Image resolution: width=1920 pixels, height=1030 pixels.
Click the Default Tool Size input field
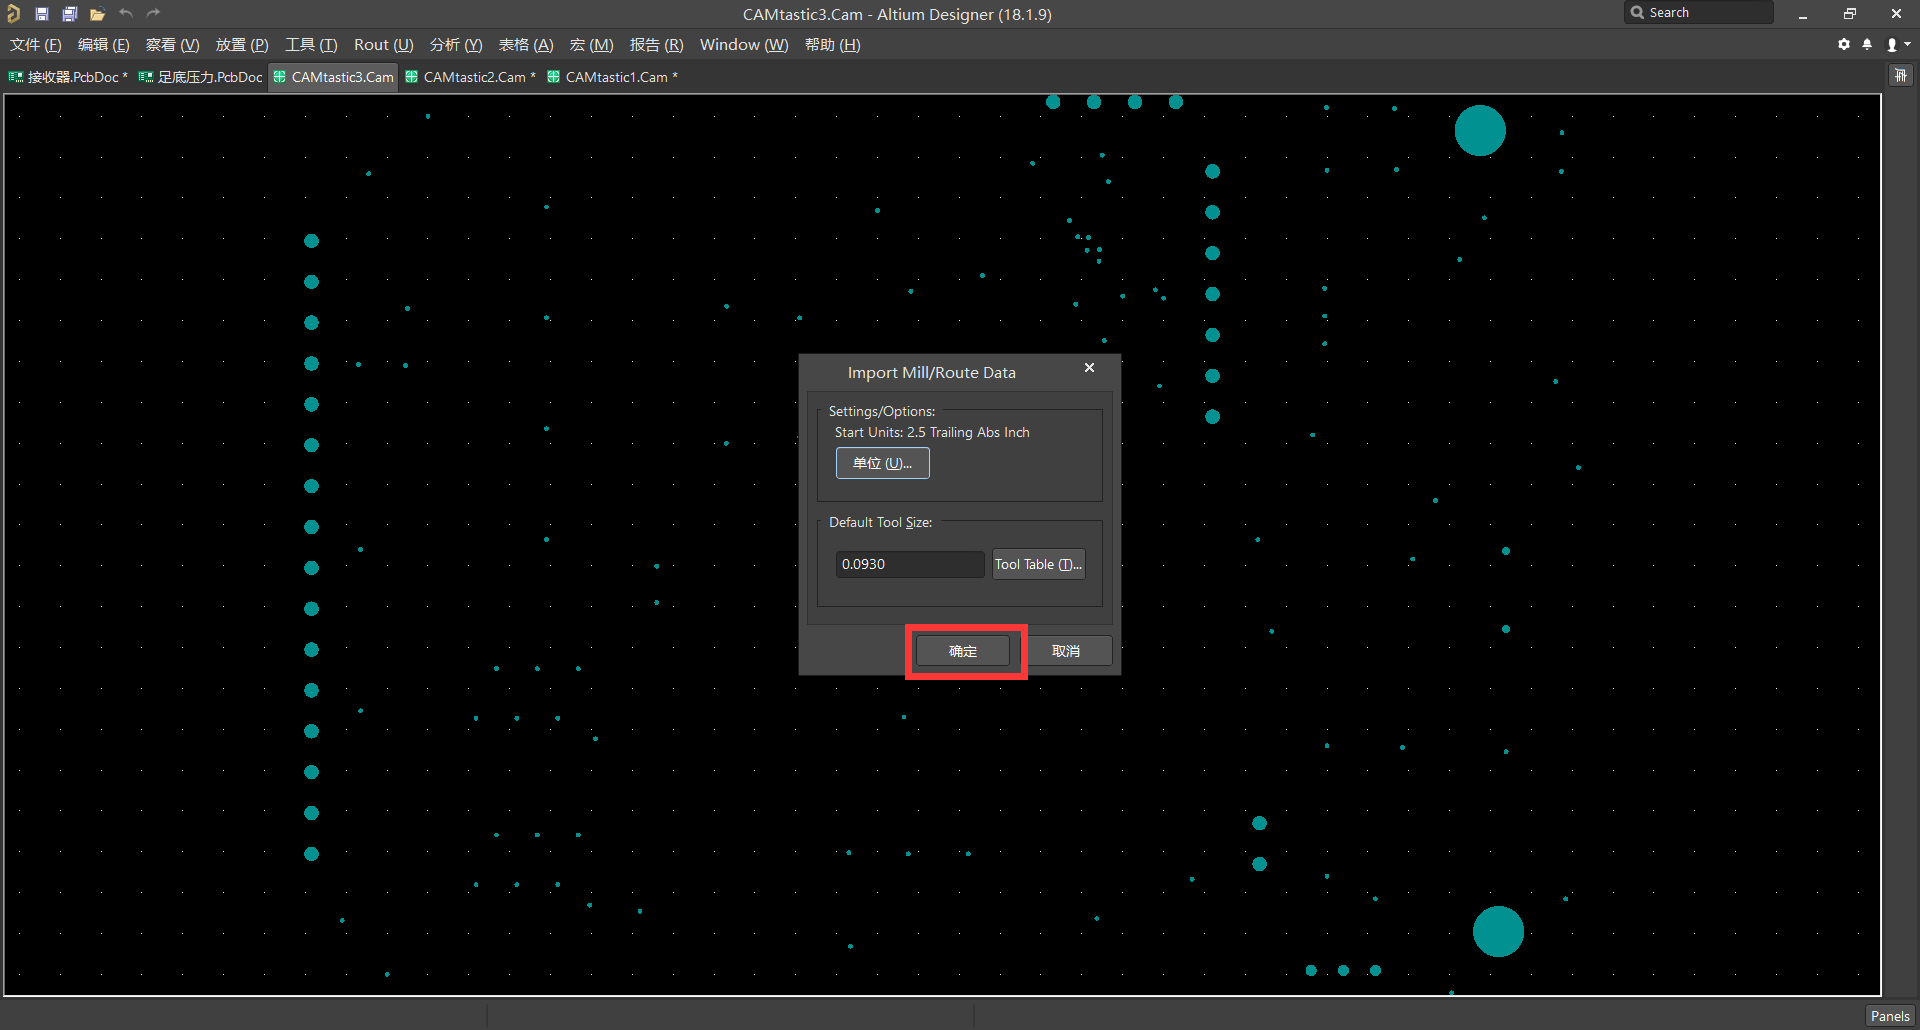tap(909, 563)
